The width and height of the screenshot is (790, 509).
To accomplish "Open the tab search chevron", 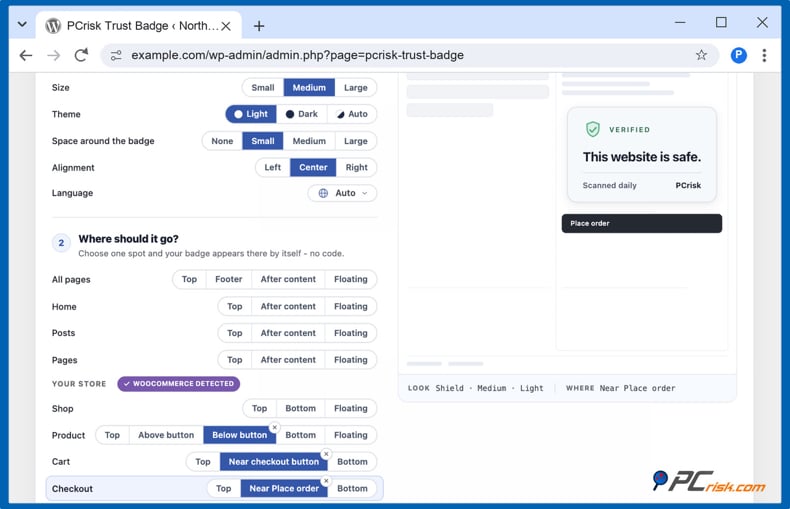I will pyautogui.click(x=22, y=24).
